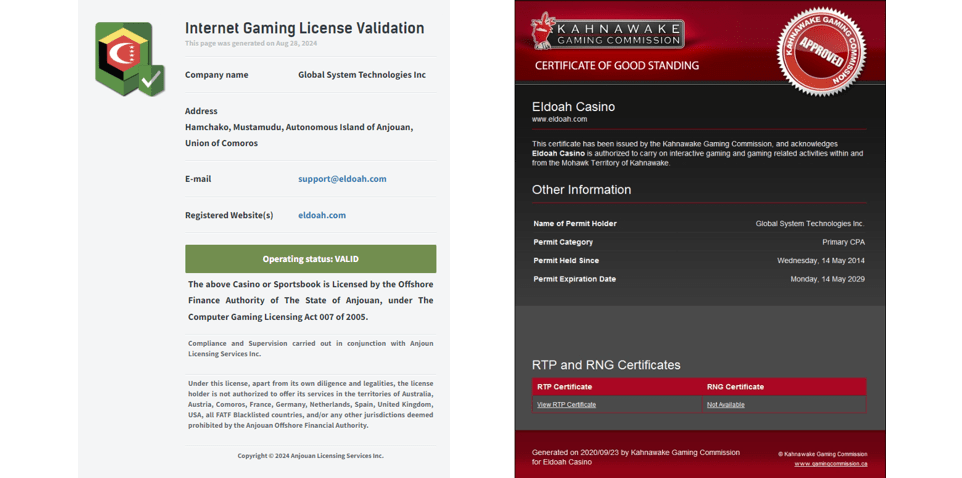
Task: Click the RNG Certificate column header
Action: 736,387
